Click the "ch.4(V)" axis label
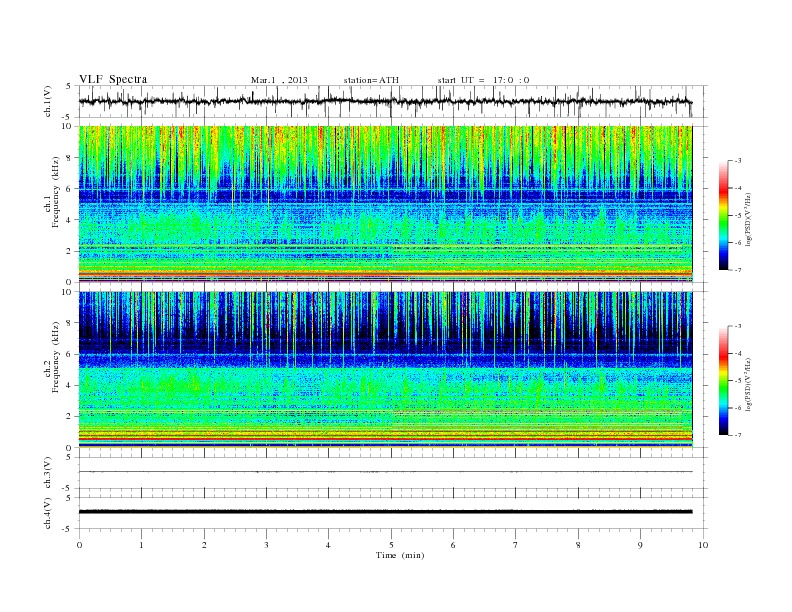792x612 pixels. coord(48,513)
